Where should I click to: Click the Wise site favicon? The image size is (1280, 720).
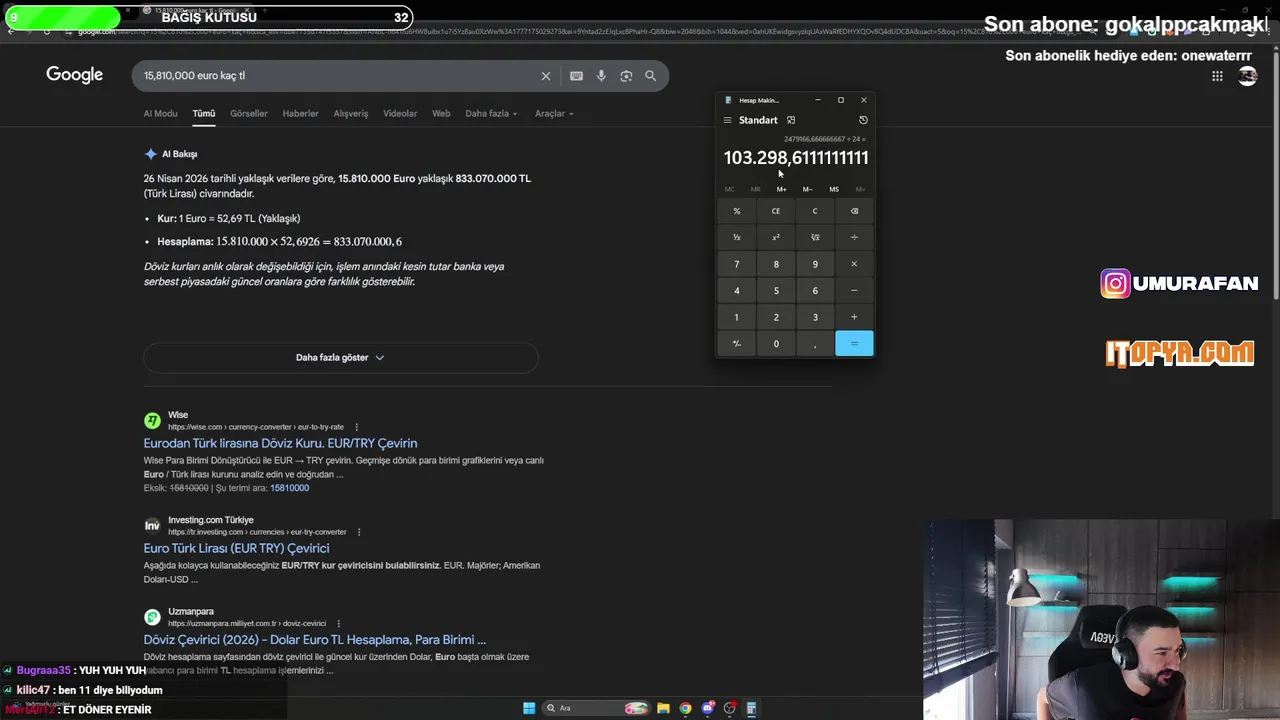point(152,421)
